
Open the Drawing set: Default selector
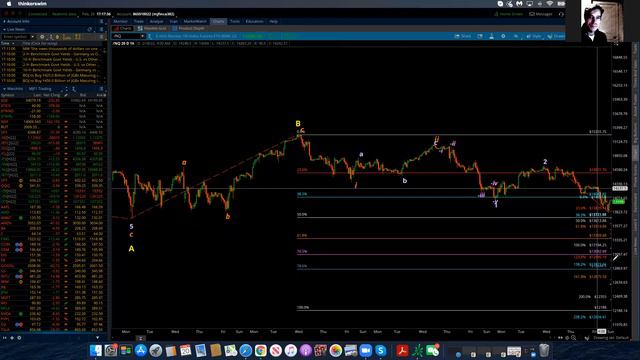611,338
